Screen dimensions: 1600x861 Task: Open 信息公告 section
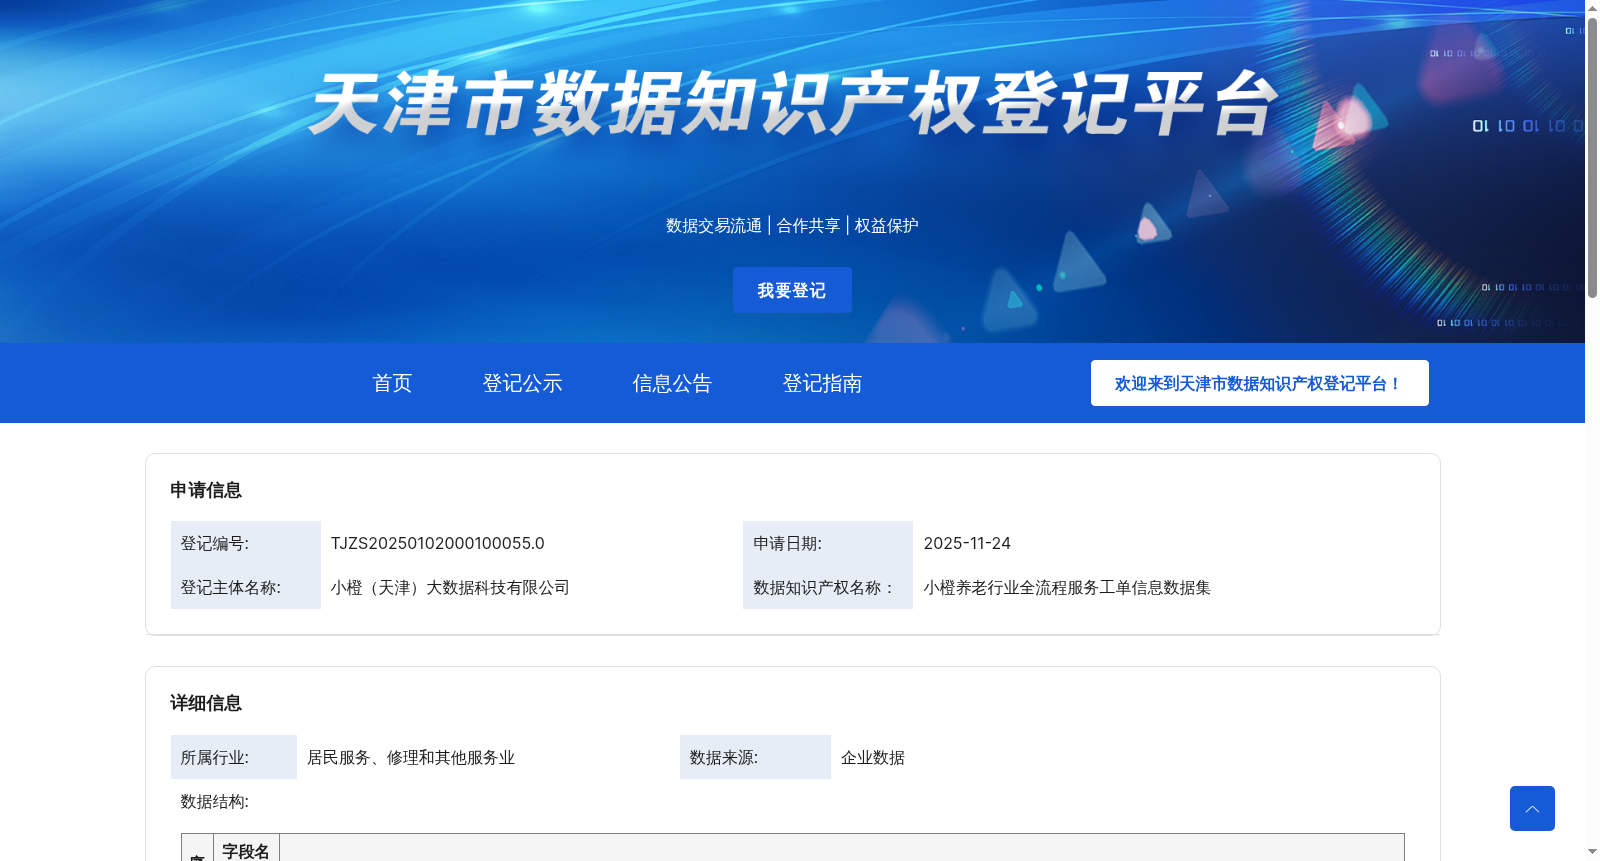click(x=672, y=383)
